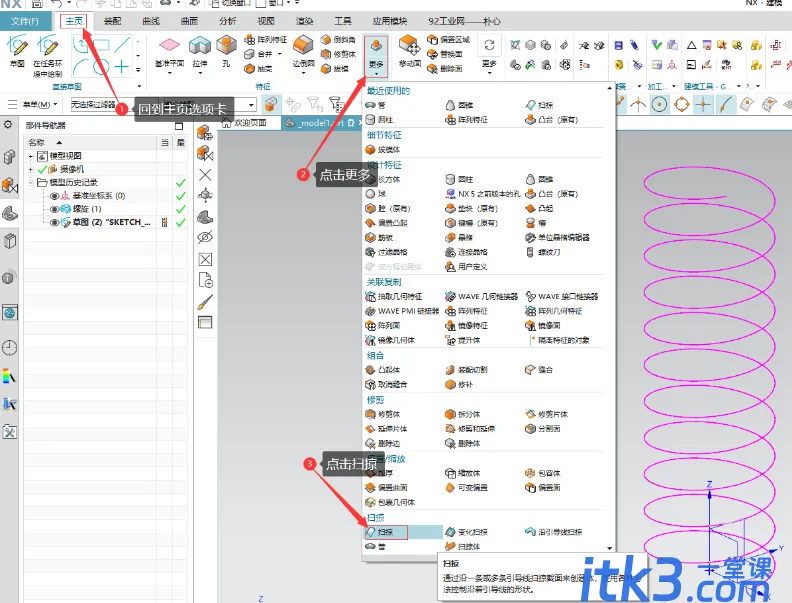Select 变化扫掠 in the menu
This screenshot has width=792, height=603.
[467, 532]
